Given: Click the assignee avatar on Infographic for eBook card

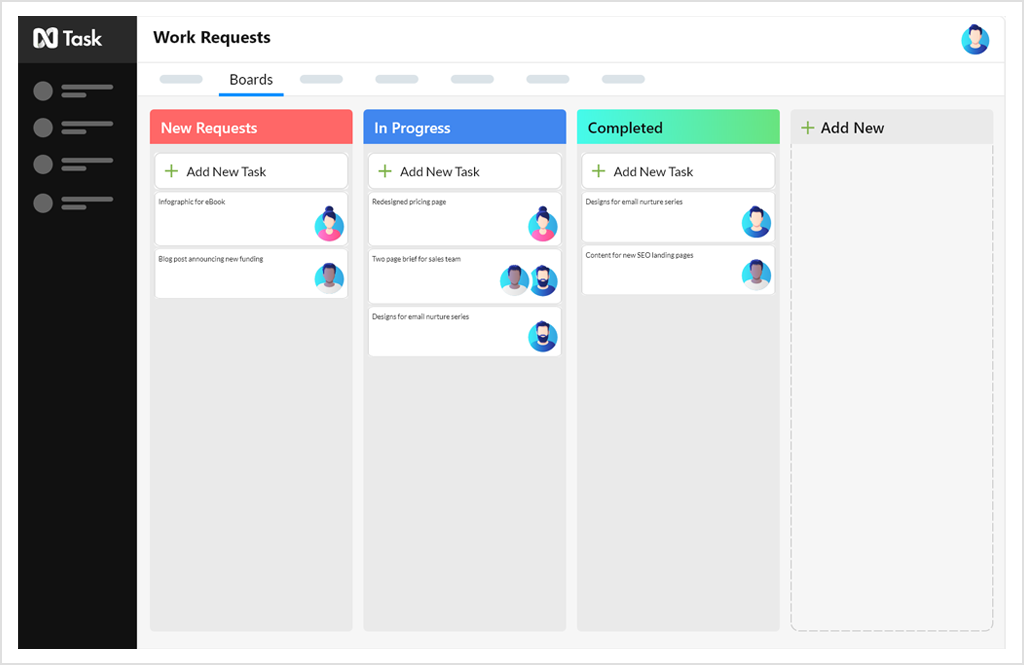Looking at the screenshot, I should [x=330, y=222].
